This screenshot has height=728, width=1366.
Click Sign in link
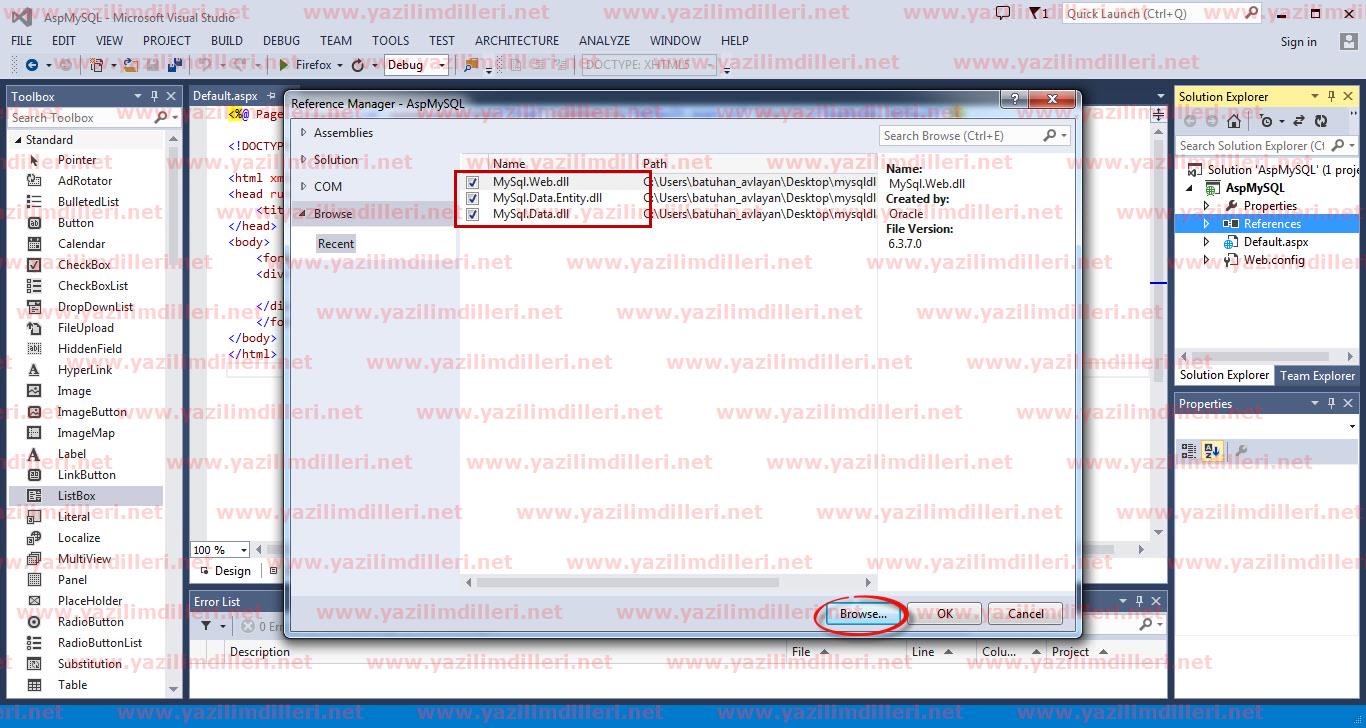click(1298, 42)
